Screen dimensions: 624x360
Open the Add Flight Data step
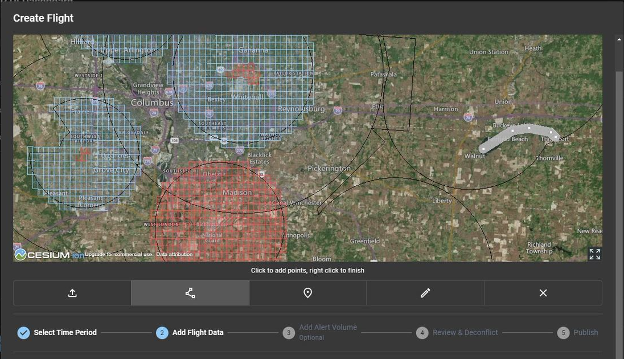click(x=198, y=333)
